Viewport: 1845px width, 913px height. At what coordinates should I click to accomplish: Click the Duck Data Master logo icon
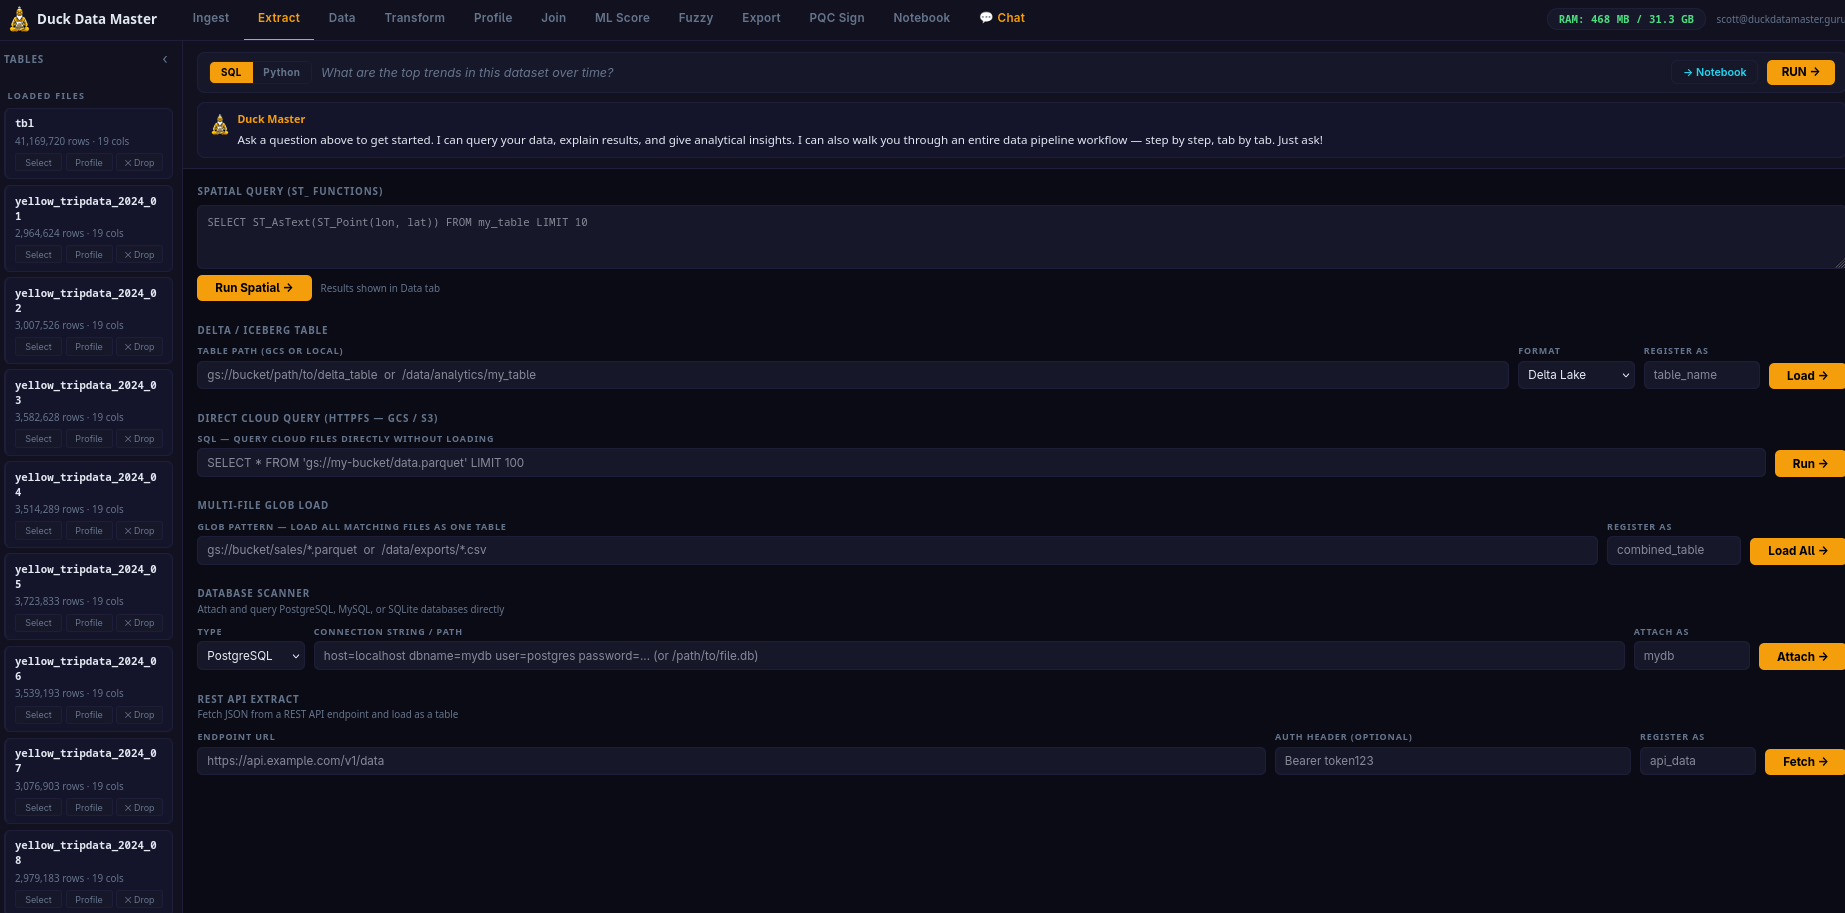coord(19,19)
